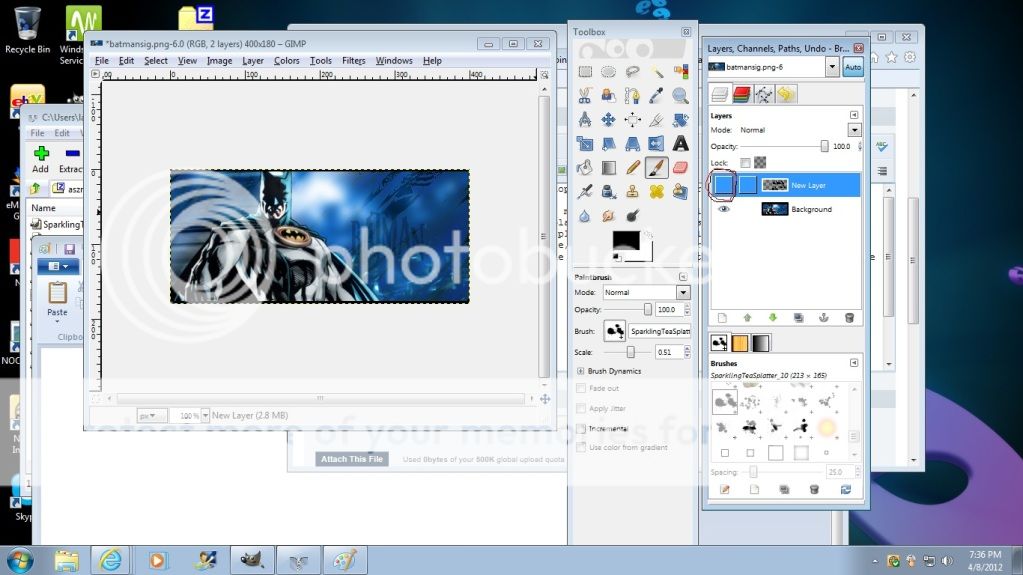Select the Measure compass tool
The width and height of the screenshot is (1023, 575).
click(x=585, y=119)
